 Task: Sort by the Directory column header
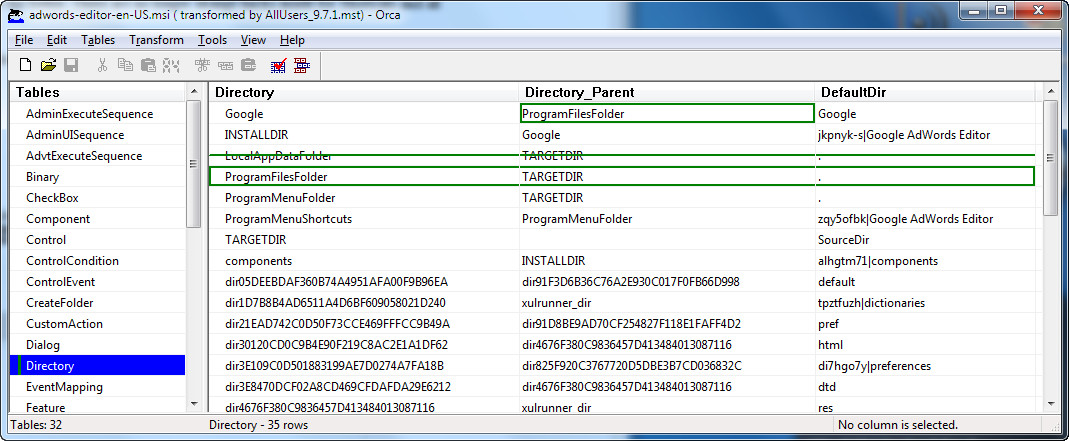[x=364, y=92]
